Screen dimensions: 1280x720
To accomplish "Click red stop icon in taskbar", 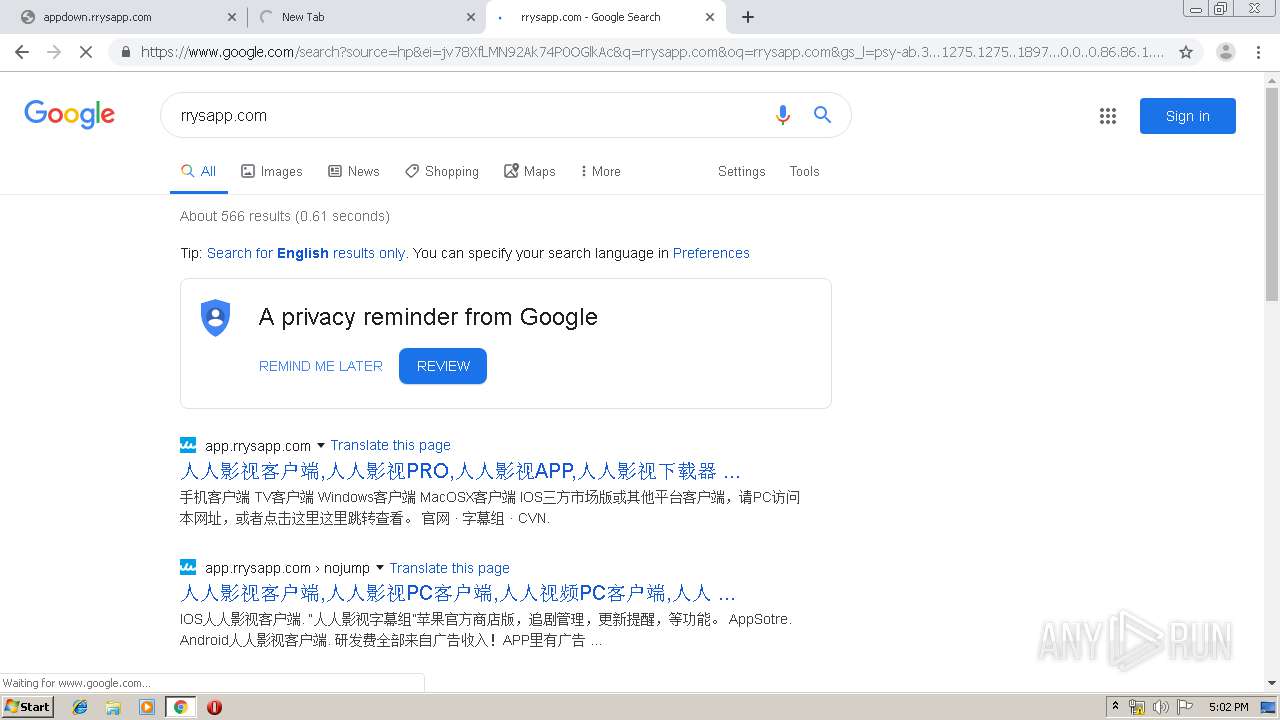I will 214,707.
